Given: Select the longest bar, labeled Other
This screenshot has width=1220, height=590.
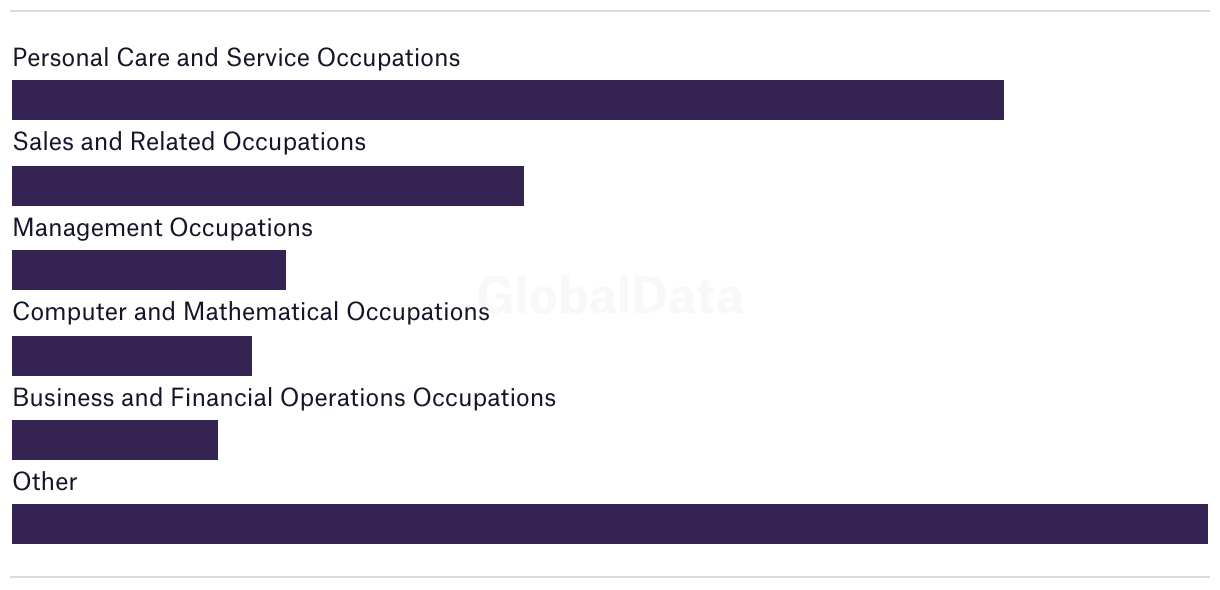Looking at the screenshot, I should 610,524.
